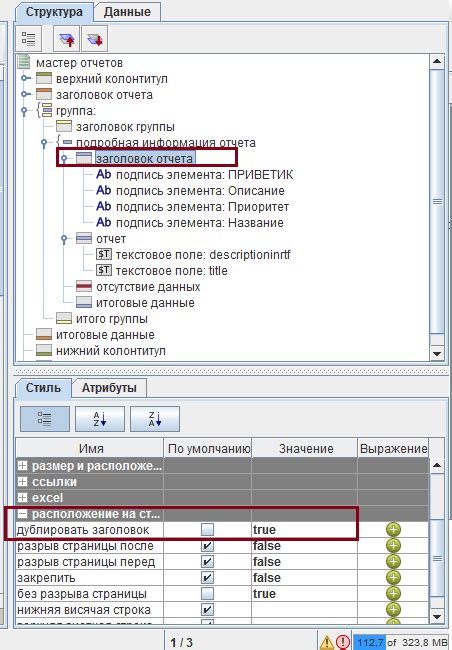Select the мастер отчетов root icon

pos(24,63)
